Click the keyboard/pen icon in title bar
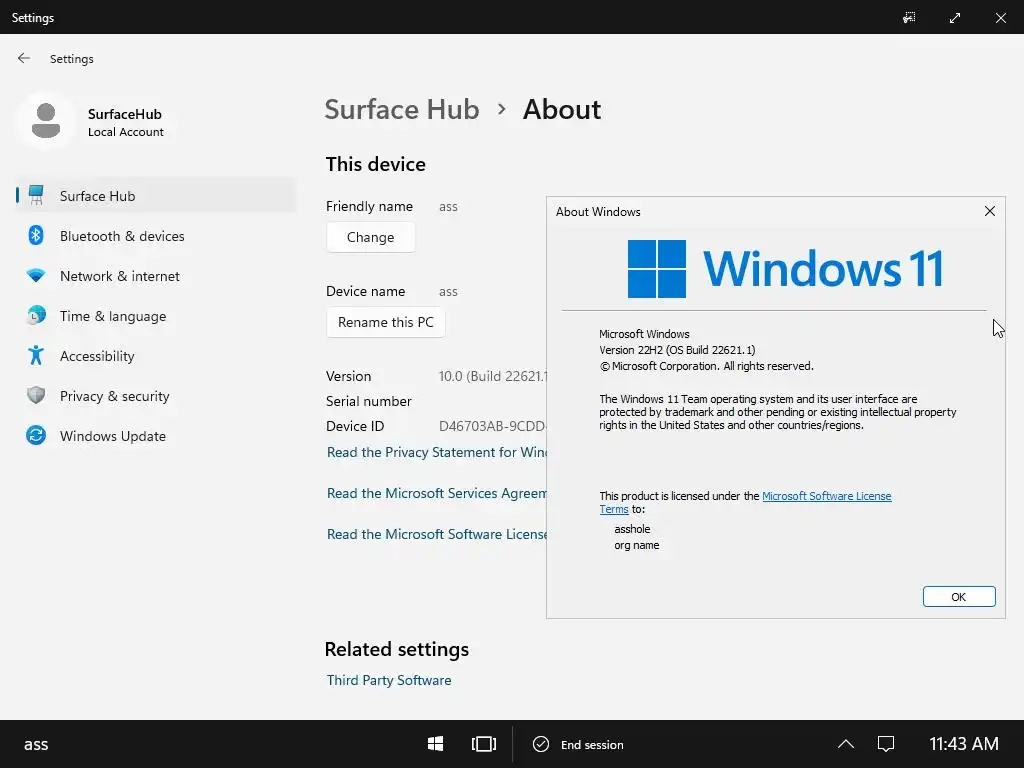 click(909, 18)
